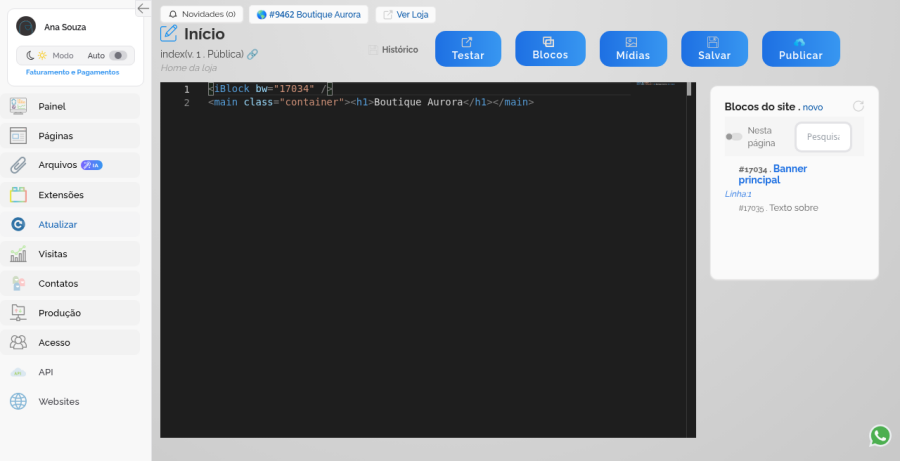Click Salvar to save page
The width and height of the screenshot is (900, 461).
point(714,49)
